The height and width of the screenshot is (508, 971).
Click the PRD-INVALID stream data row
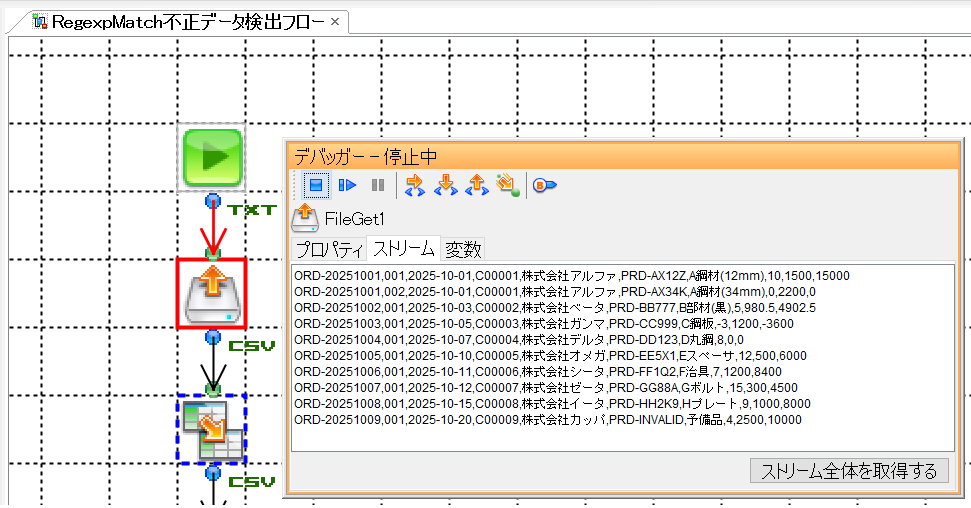548,419
